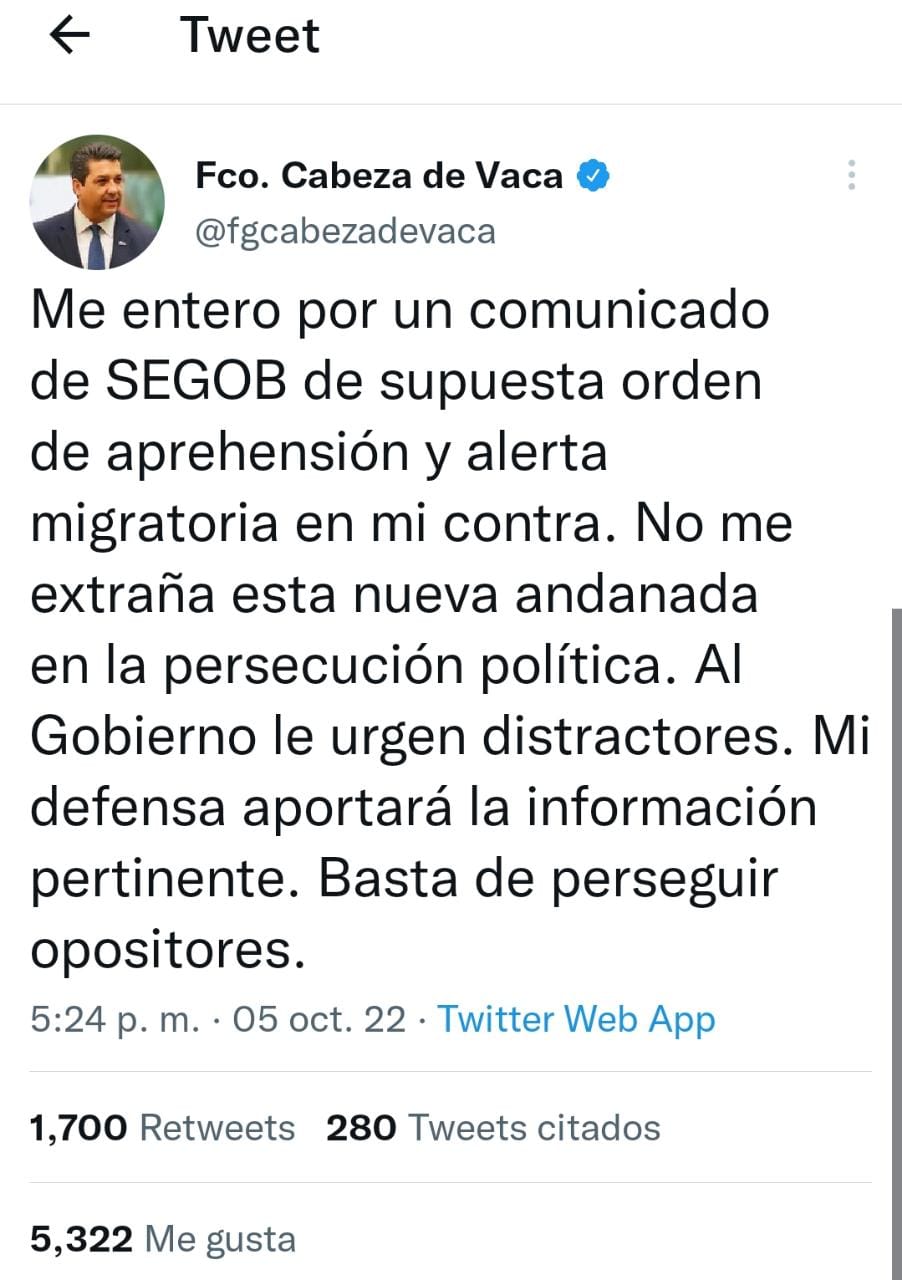Open the profile avatar photo
This screenshot has width=902, height=1280.
click(x=97, y=202)
